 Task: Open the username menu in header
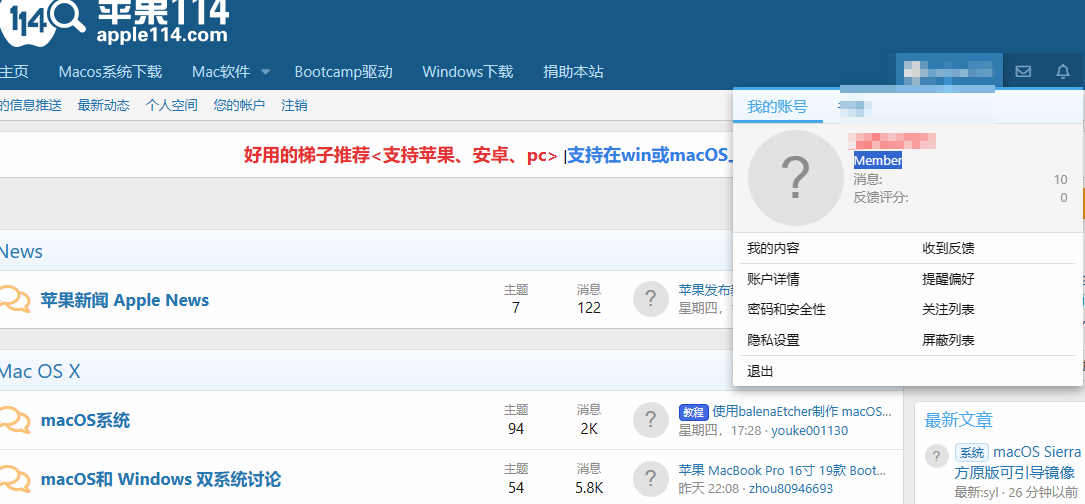coord(949,71)
